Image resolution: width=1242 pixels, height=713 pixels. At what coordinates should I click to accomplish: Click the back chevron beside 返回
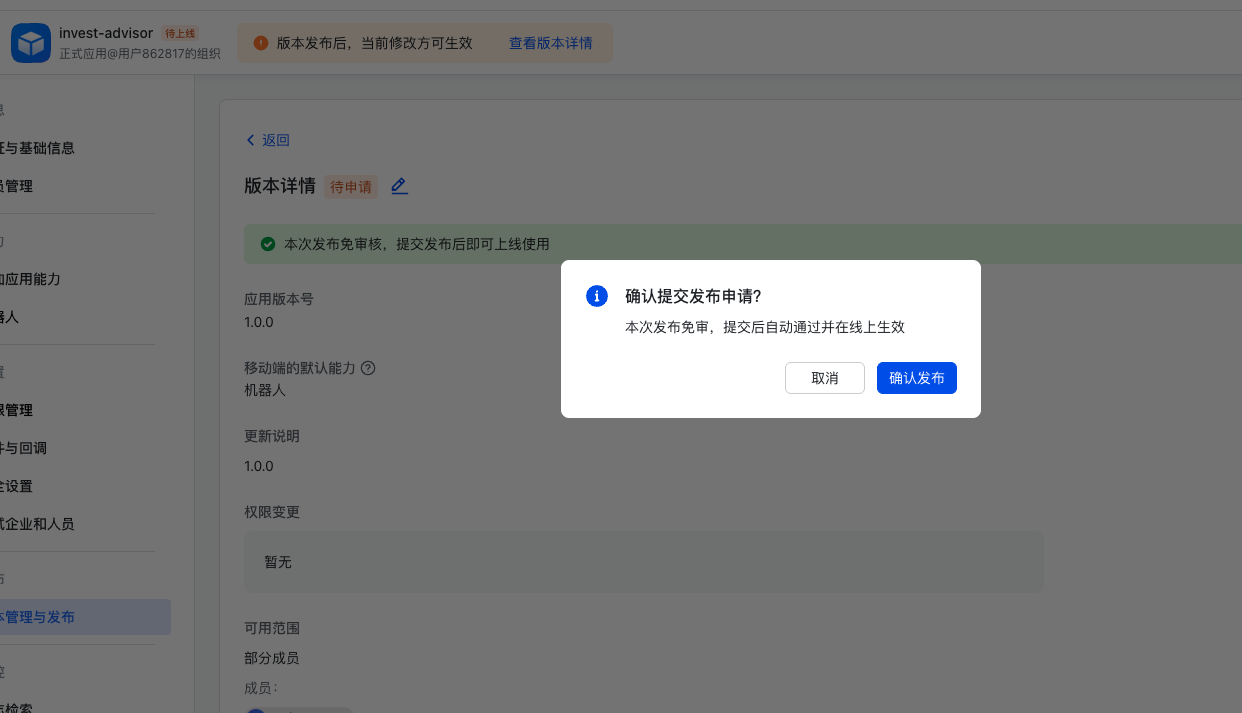pos(250,139)
